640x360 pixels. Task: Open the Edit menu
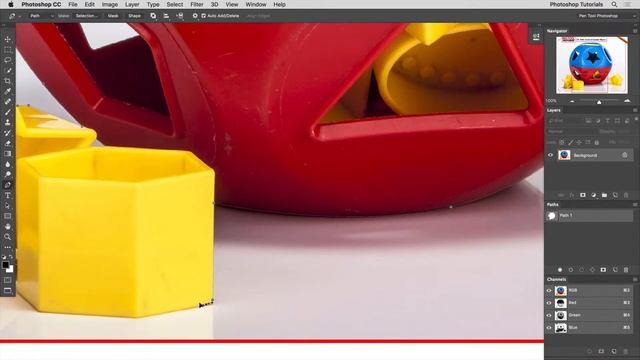coord(89,4)
